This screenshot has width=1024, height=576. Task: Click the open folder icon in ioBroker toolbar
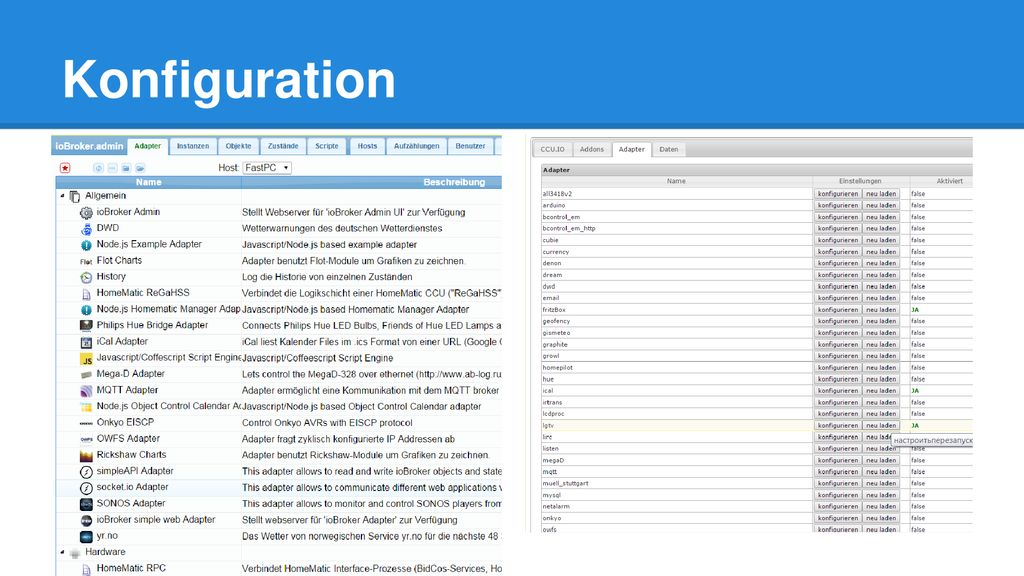coord(140,168)
